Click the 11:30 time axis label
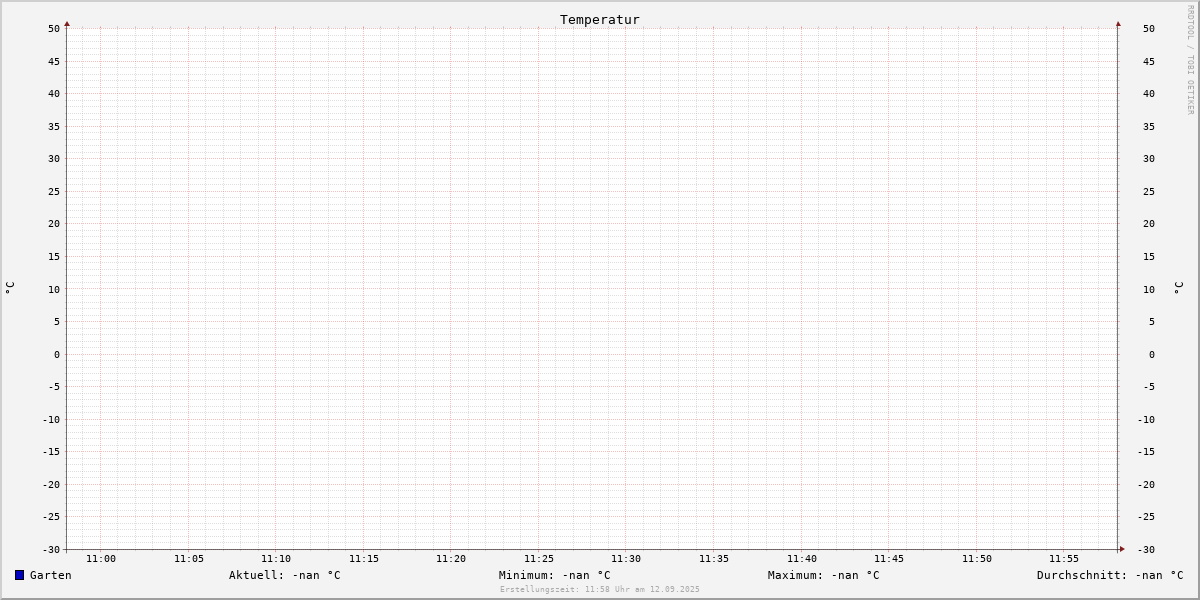This screenshot has height=600, width=1200. (626, 559)
